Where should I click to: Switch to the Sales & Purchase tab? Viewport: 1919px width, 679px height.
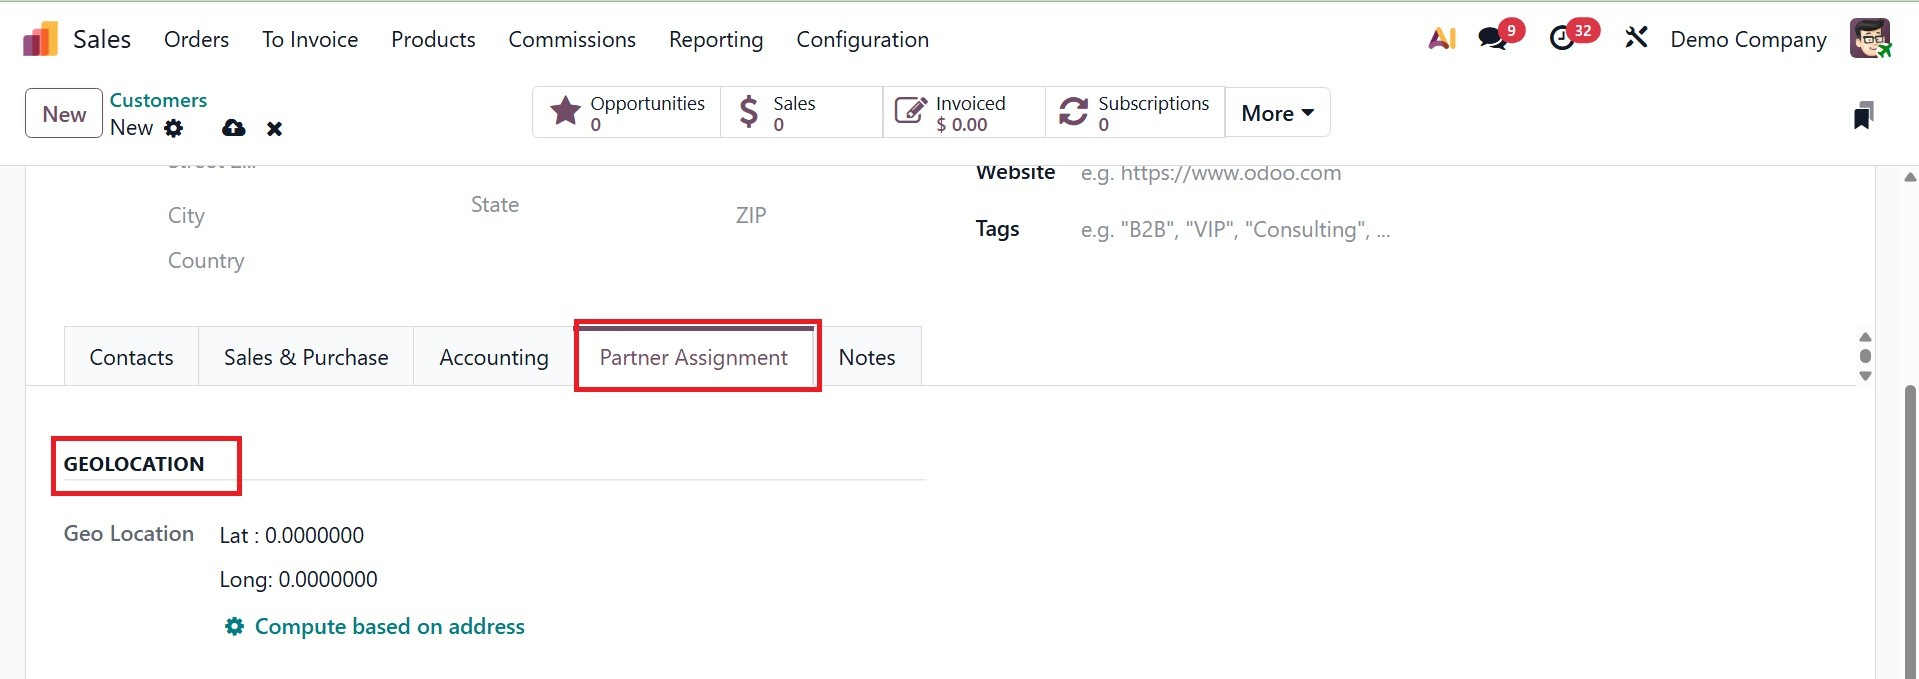tap(306, 358)
